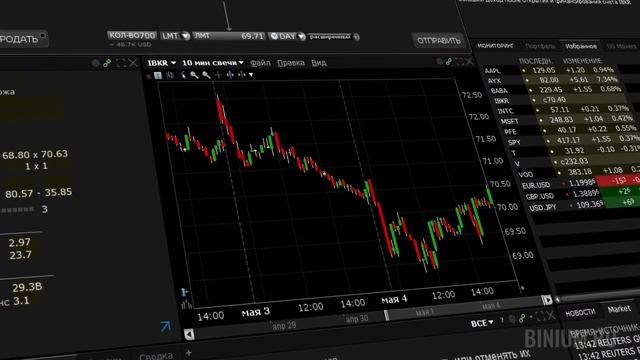Switch to the Избранное tab
This screenshot has width=640, height=360.
coord(581,46)
